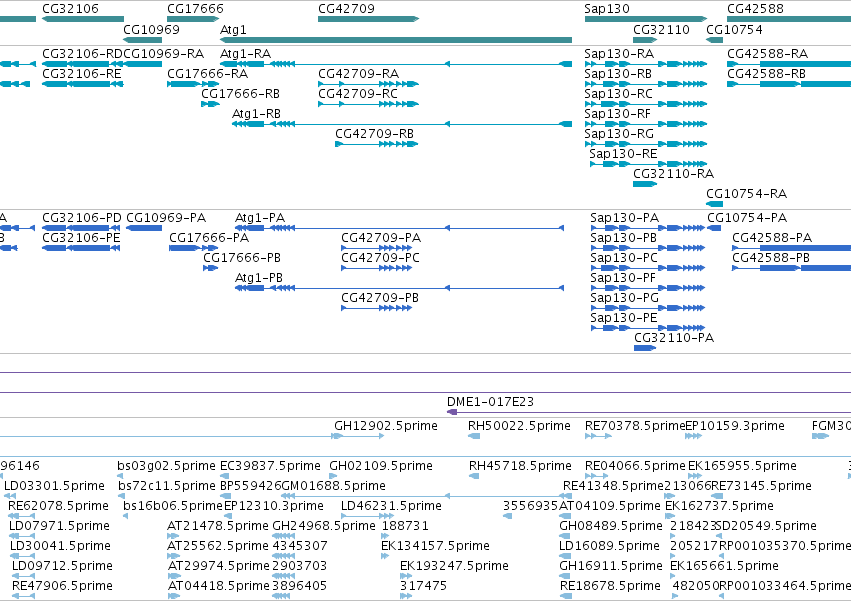Select the EK134157.5prime EST
This screenshot has width=851, height=601.
coord(385,556)
